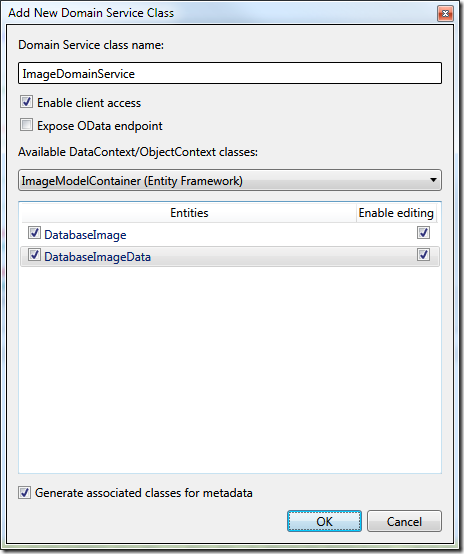Click the Domain Service class name label

click(x=91, y=45)
